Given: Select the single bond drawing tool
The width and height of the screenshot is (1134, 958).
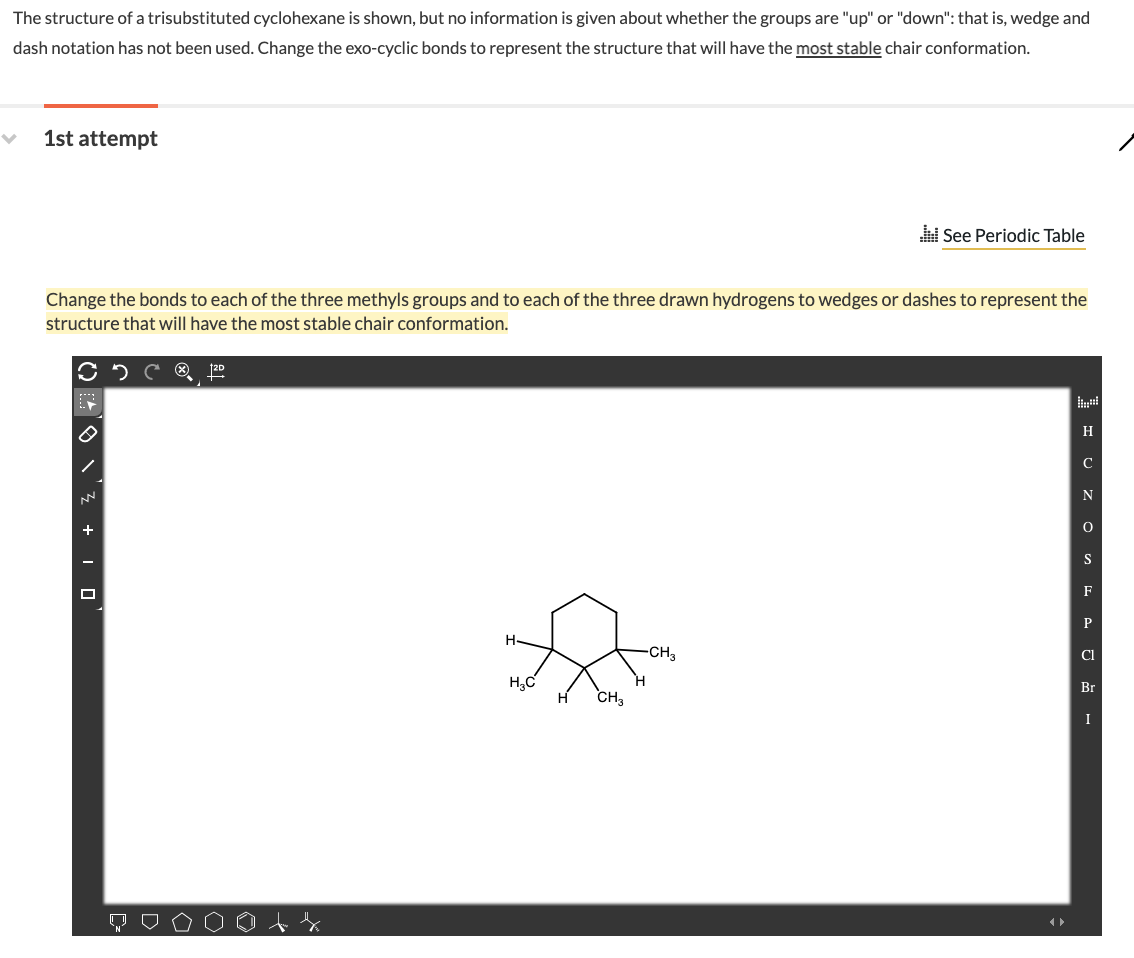Looking at the screenshot, I should [x=88, y=466].
